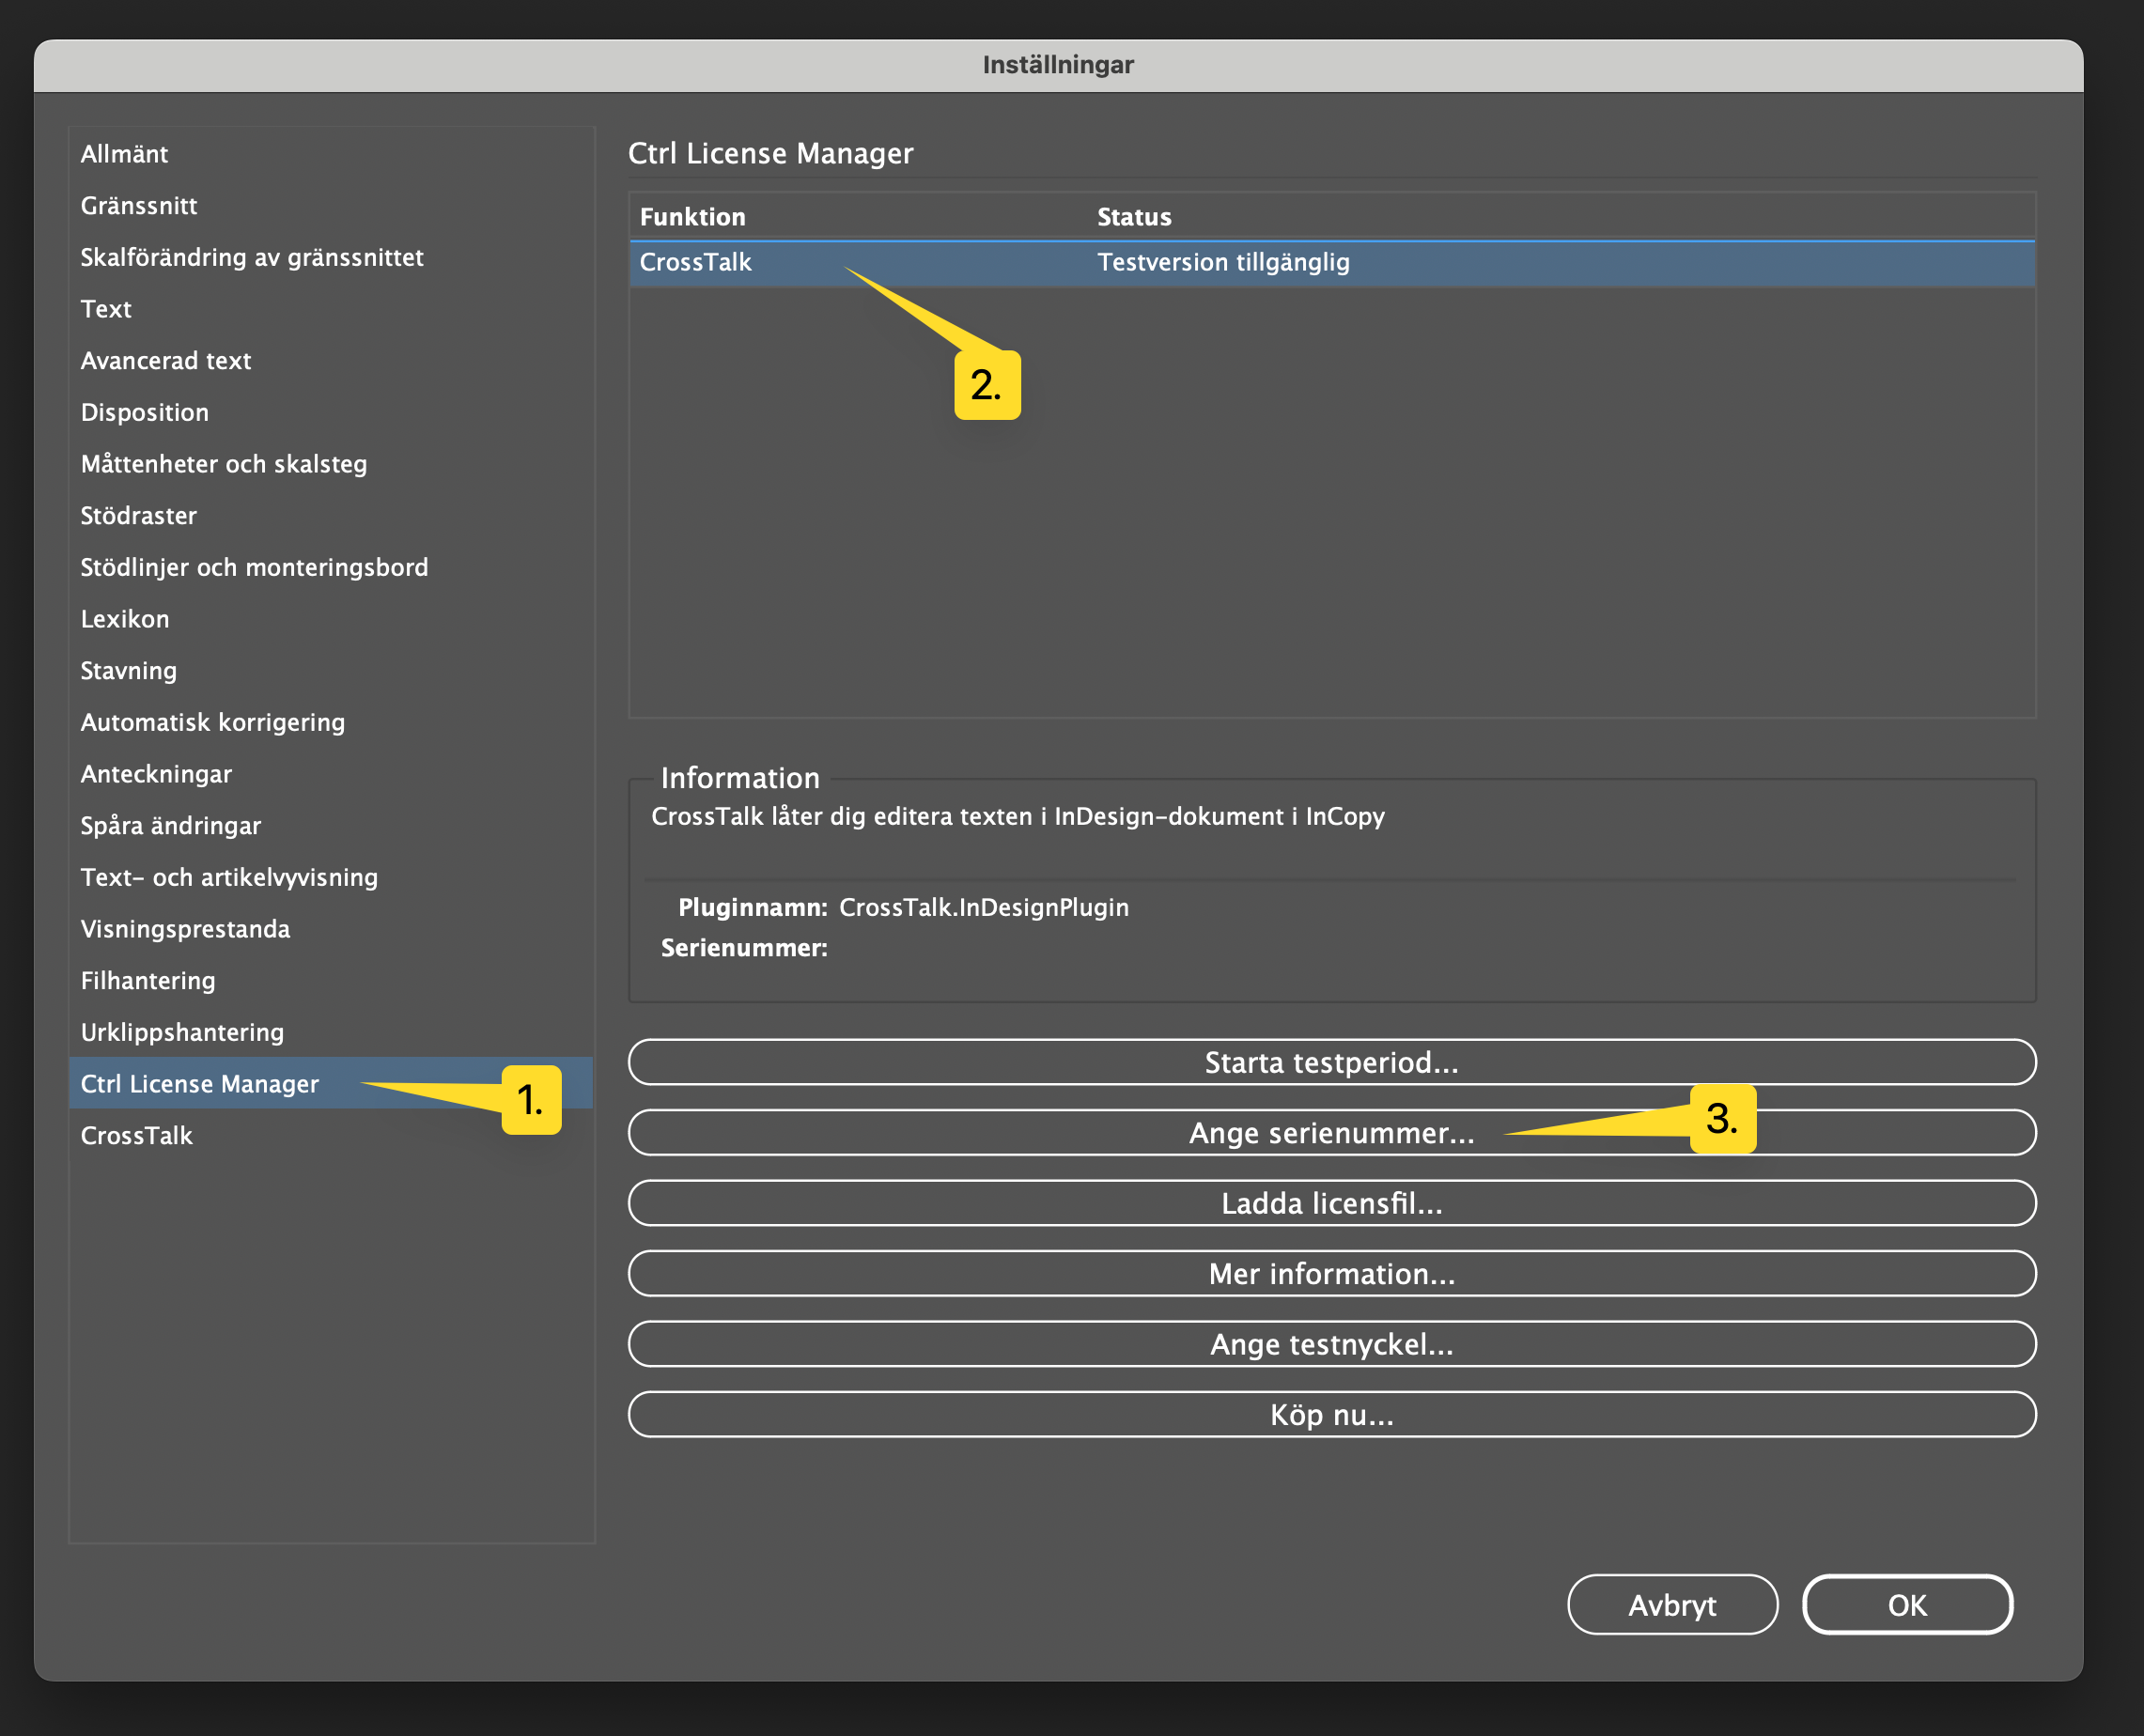Click the CrossTalk.InDesignPlugin plugin name text
Image resolution: width=2144 pixels, height=1736 pixels.
click(984, 908)
